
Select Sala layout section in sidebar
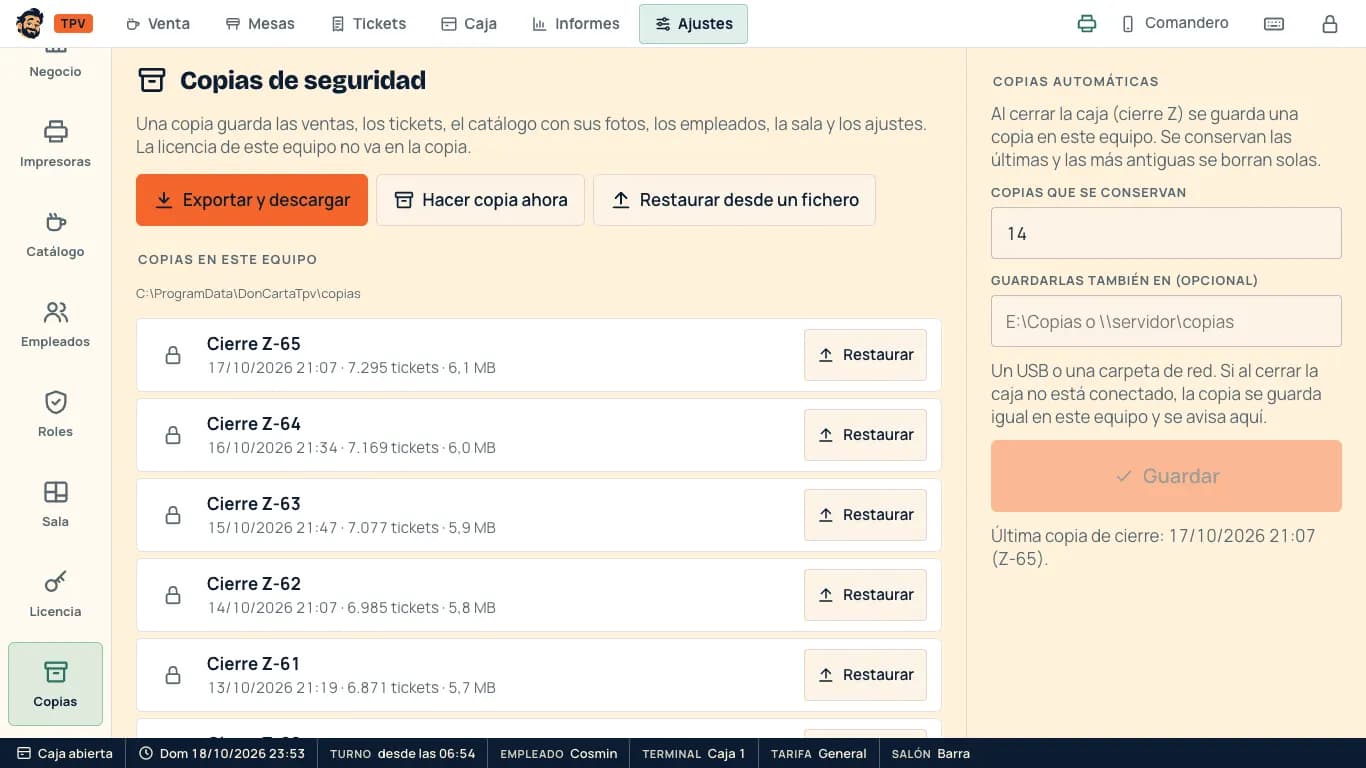(x=55, y=504)
